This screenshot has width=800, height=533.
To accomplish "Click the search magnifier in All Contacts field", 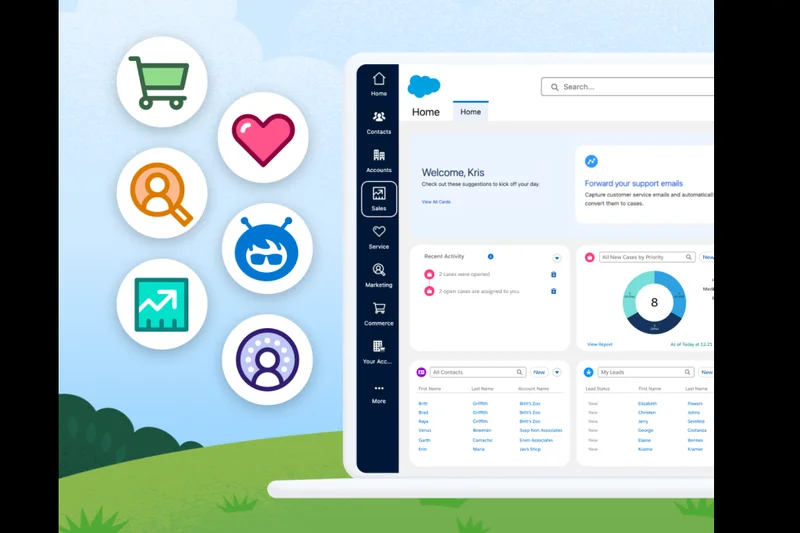I will coord(519,372).
